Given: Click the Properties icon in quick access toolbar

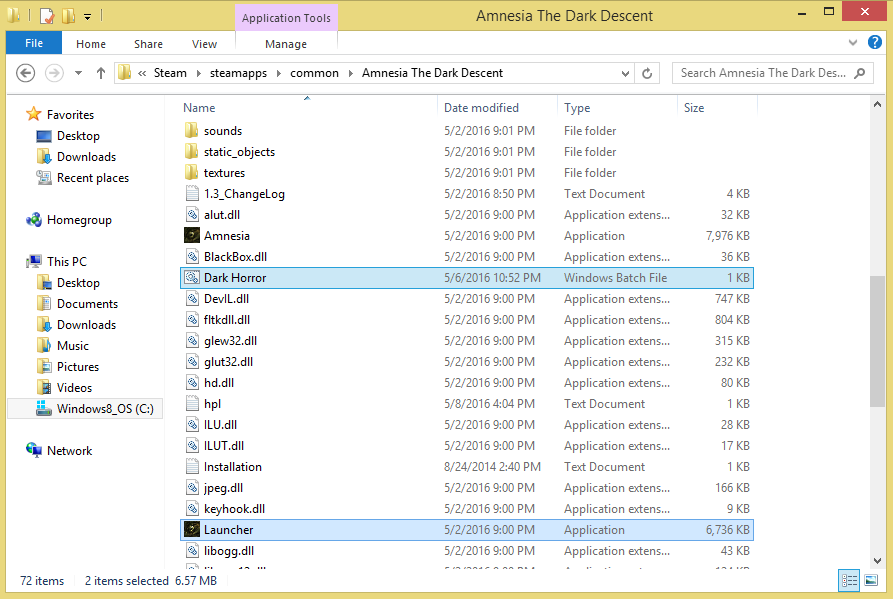Looking at the screenshot, I should (x=46, y=16).
